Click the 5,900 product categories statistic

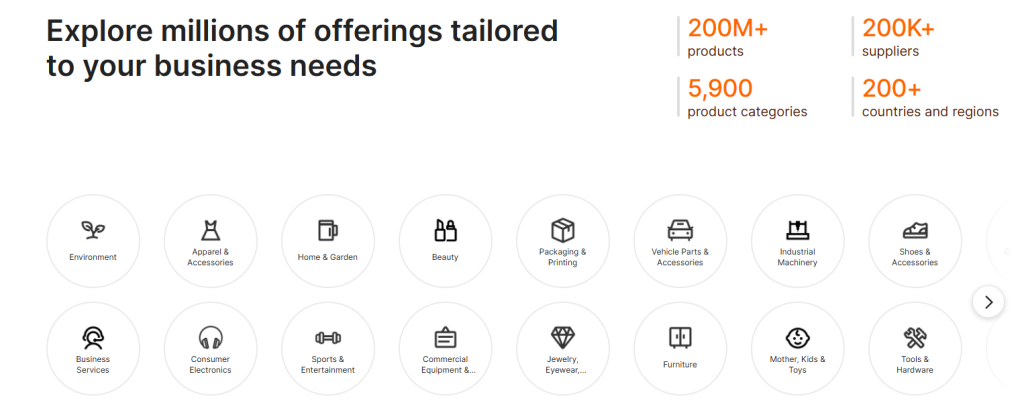[x=747, y=98]
